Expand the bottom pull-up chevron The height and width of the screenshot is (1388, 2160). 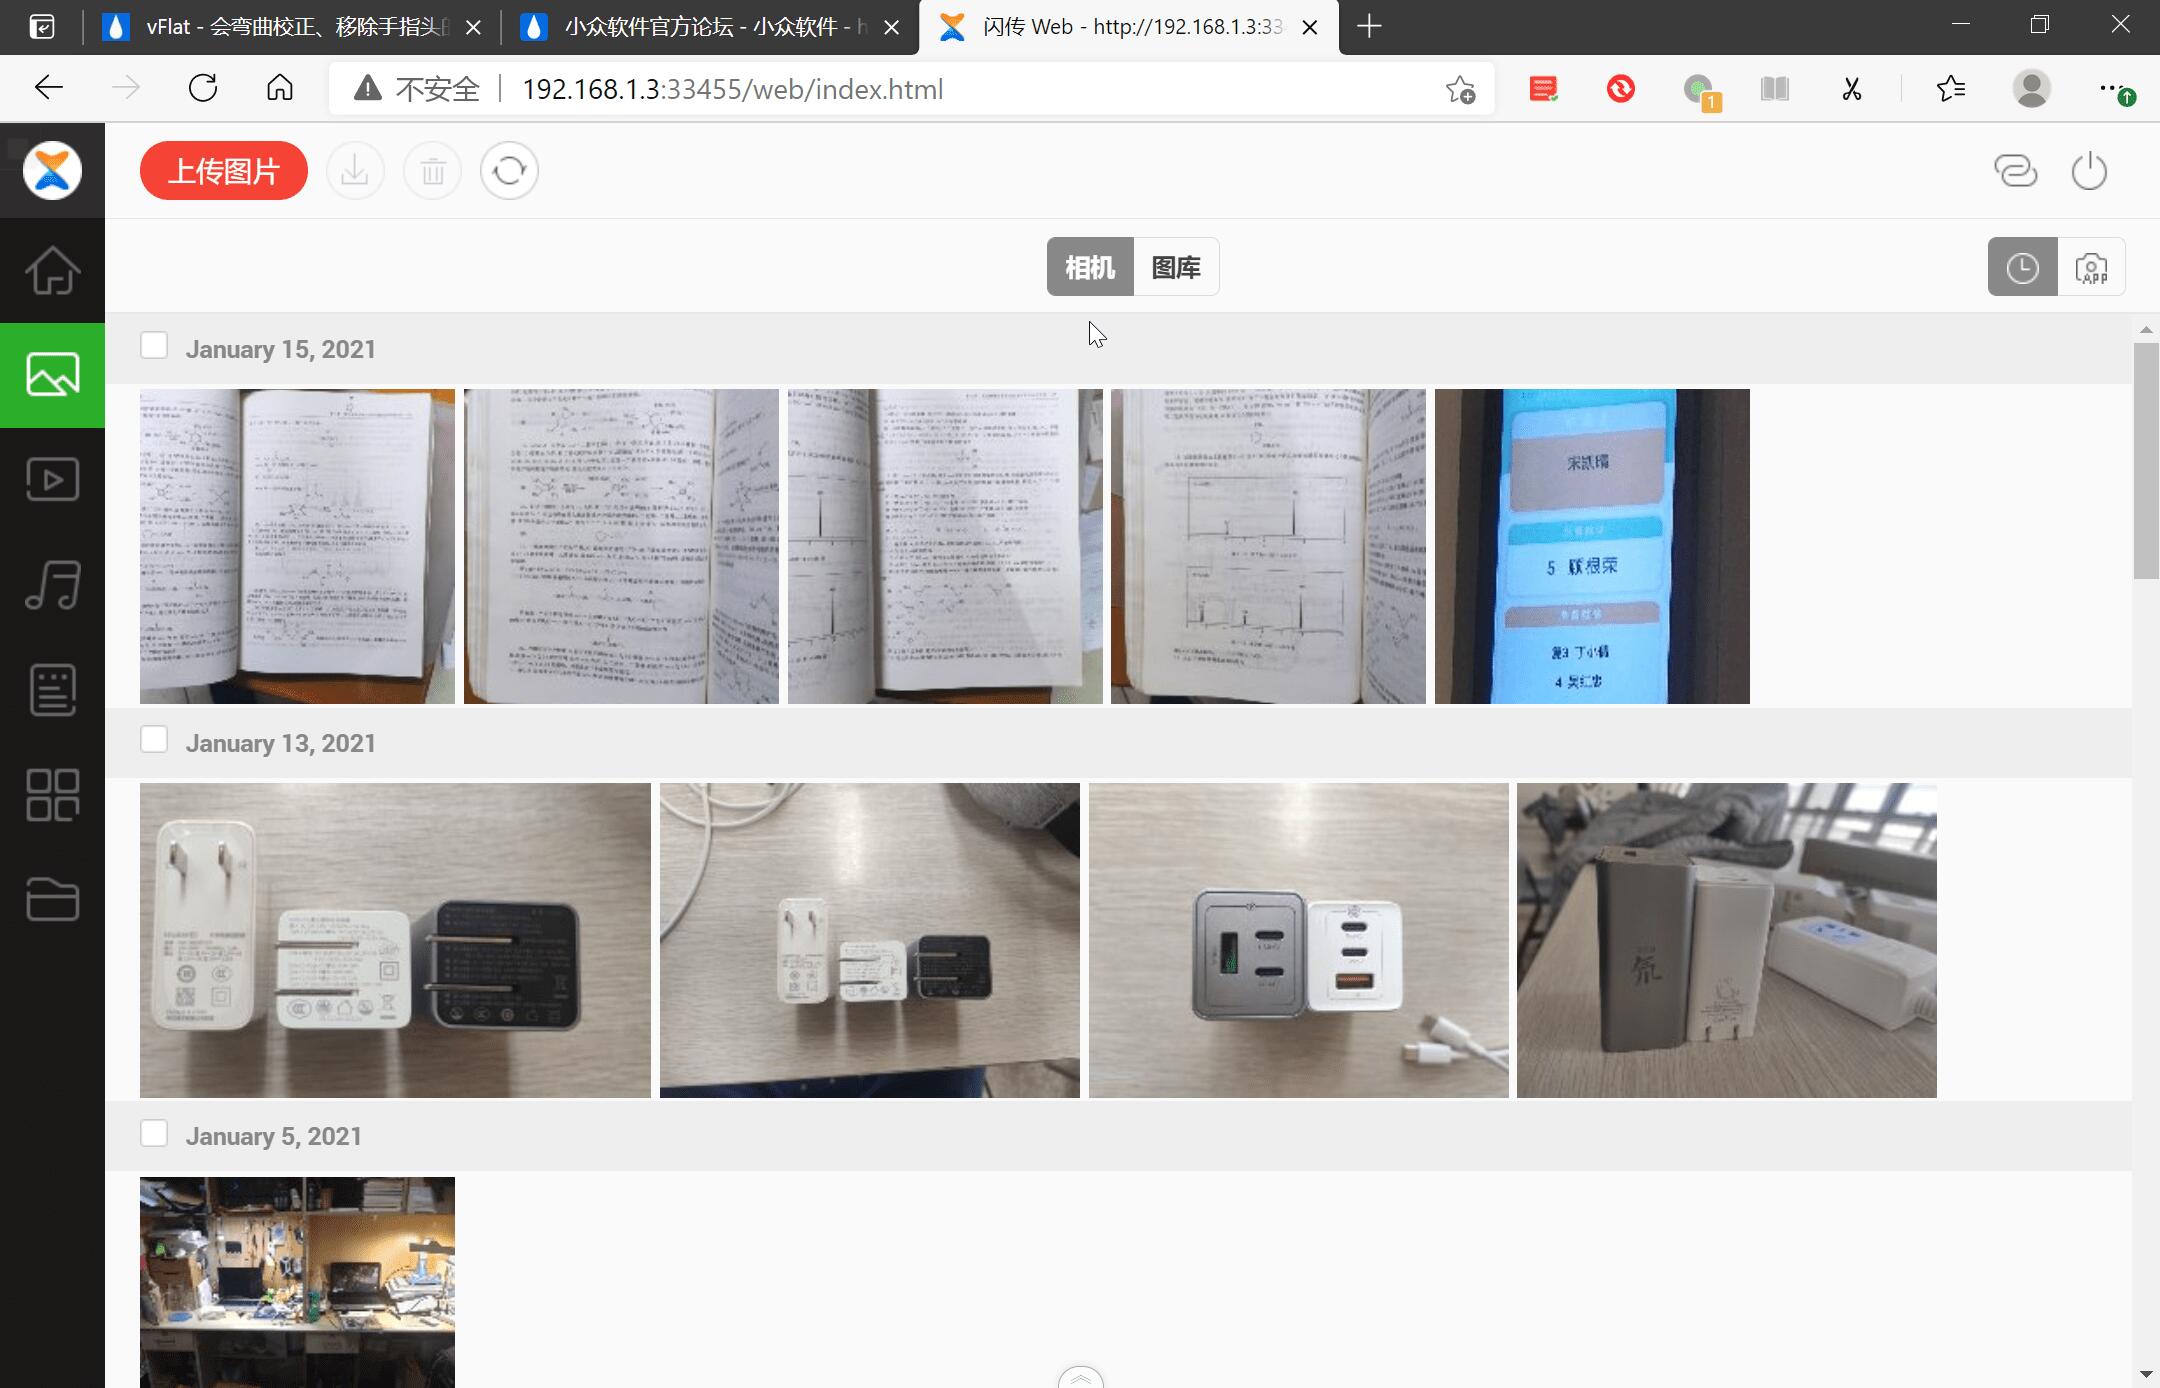point(1080,1378)
